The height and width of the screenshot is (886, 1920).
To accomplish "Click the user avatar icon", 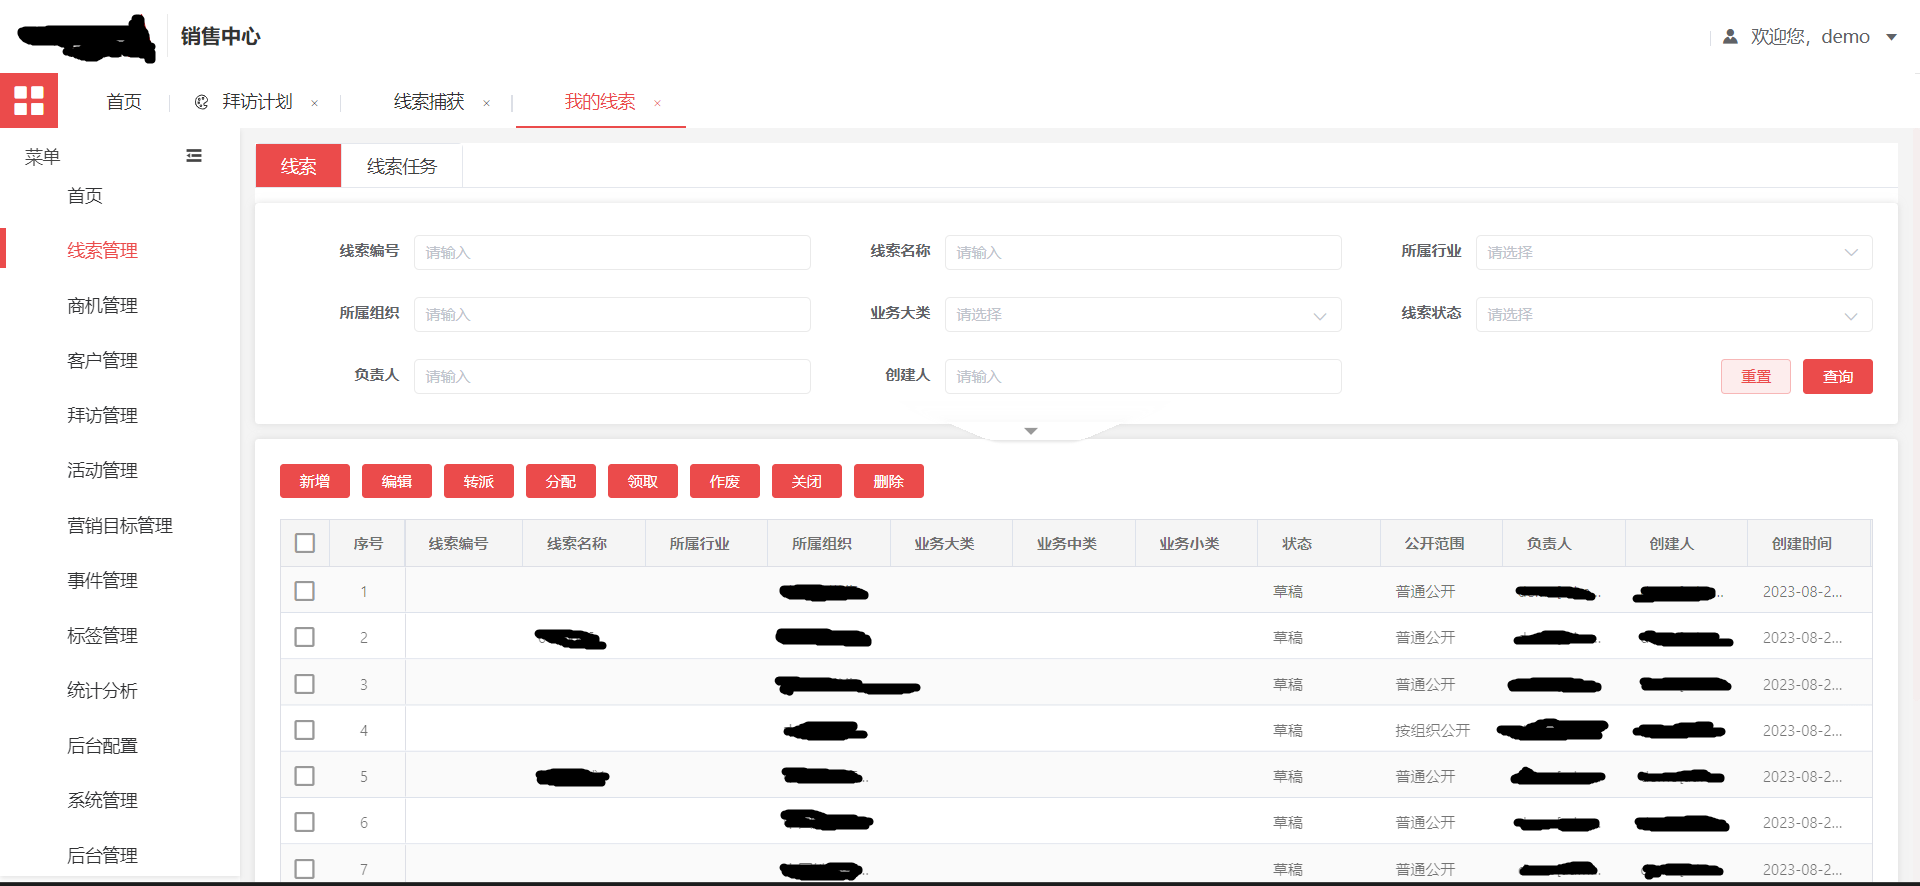I will click(1730, 37).
